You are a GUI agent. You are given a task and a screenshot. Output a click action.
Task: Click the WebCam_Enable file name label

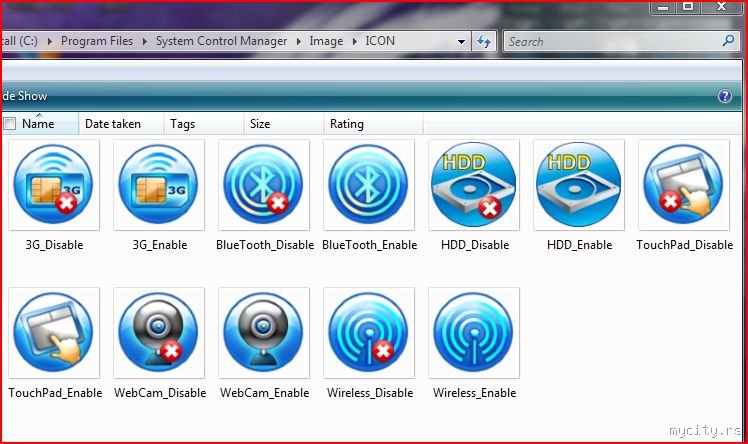265,392
